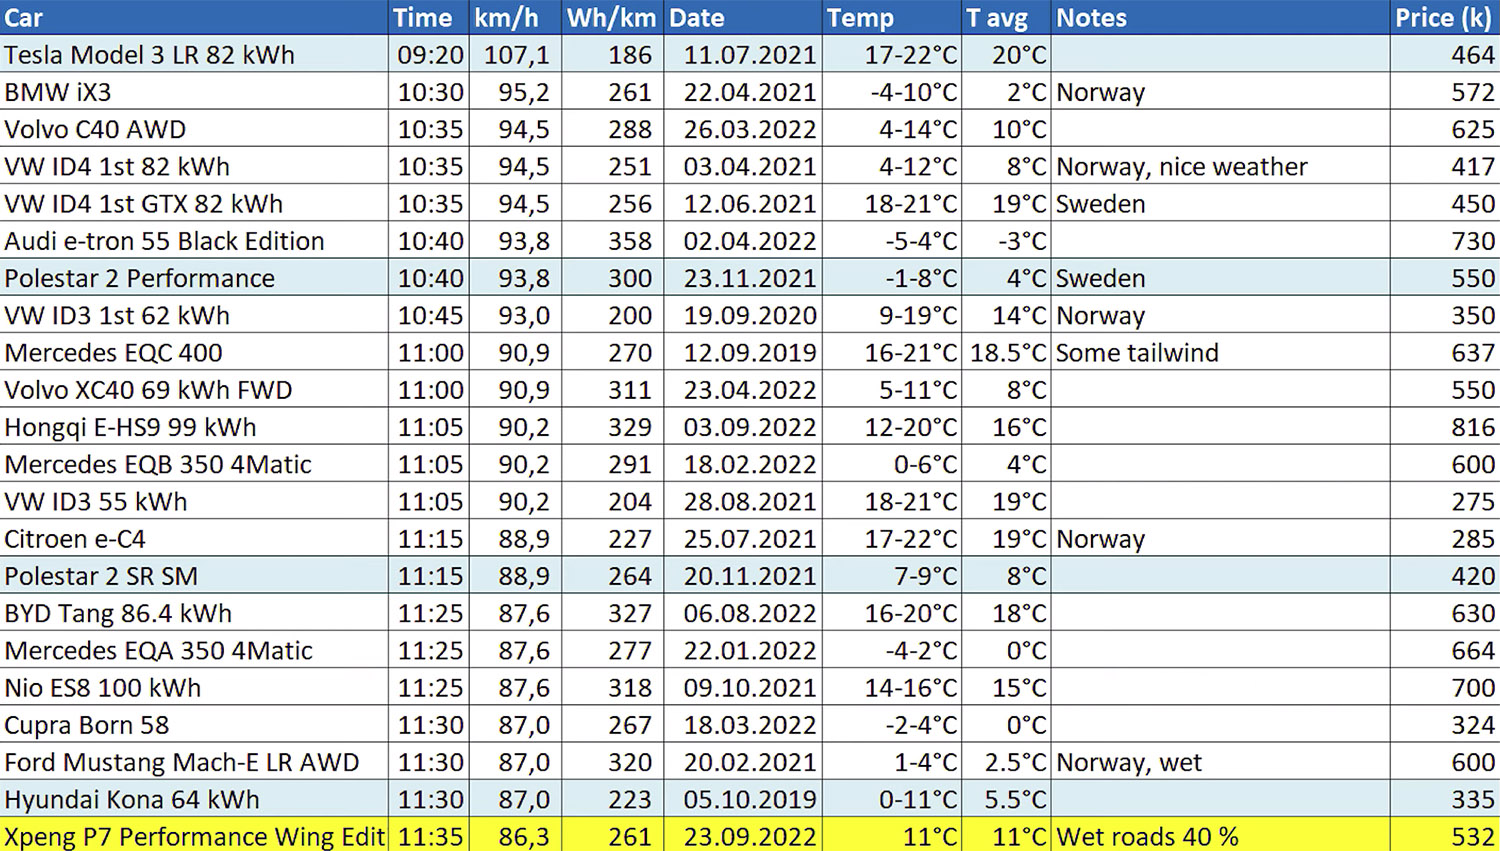Select the 'VW ID3 55 kWh' cell
This screenshot has height=851, width=1500.
click(194, 501)
